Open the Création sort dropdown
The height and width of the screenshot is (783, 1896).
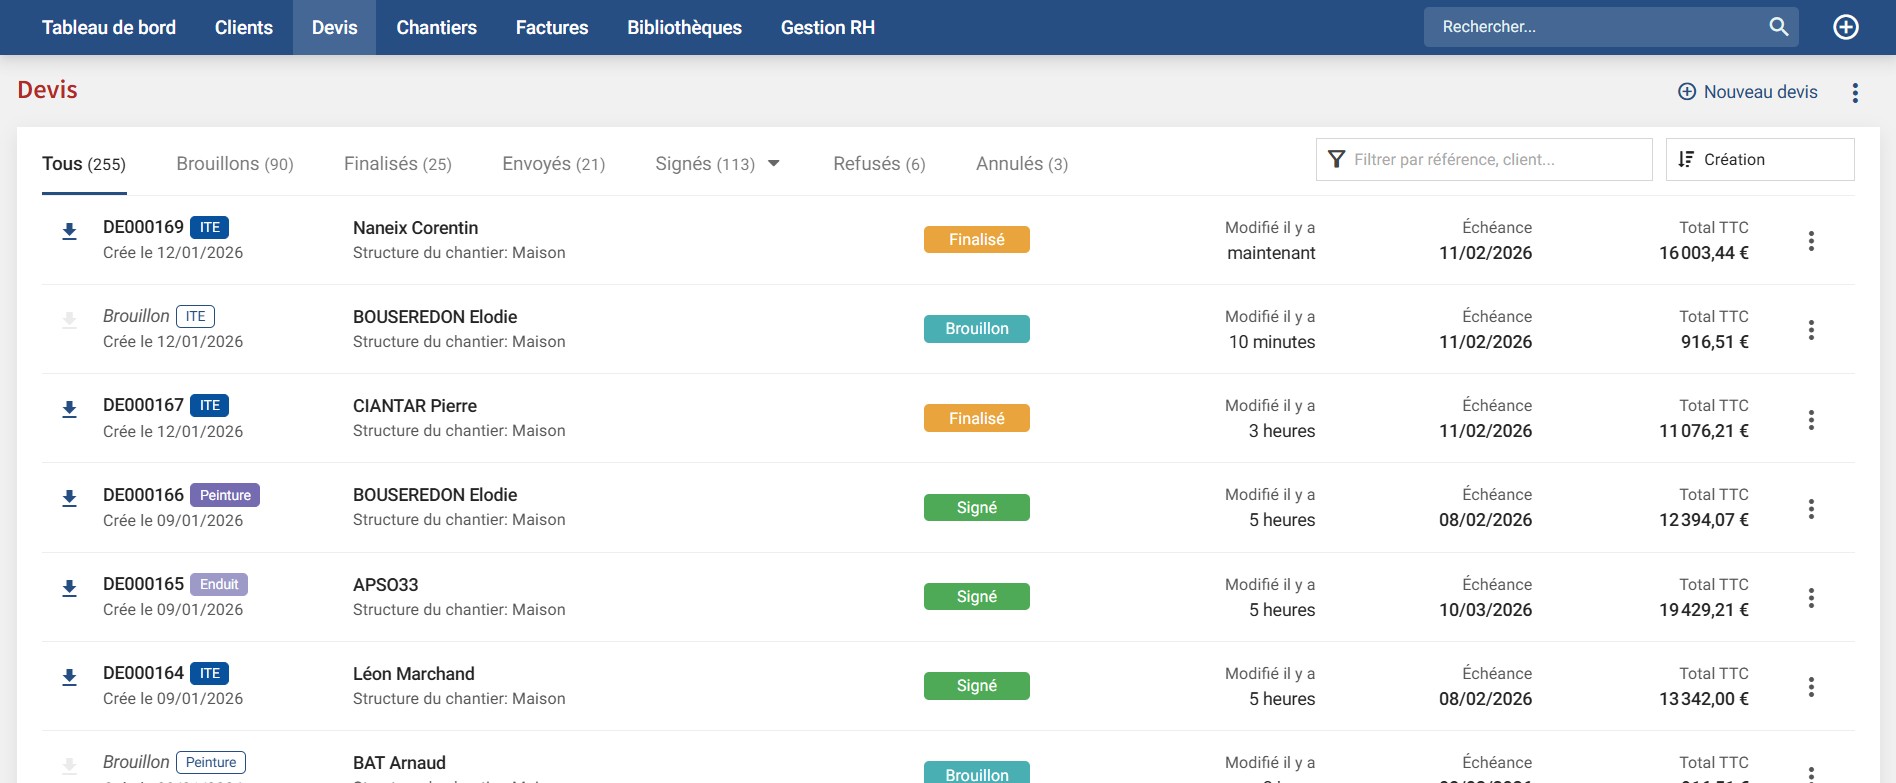point(1759,160)
